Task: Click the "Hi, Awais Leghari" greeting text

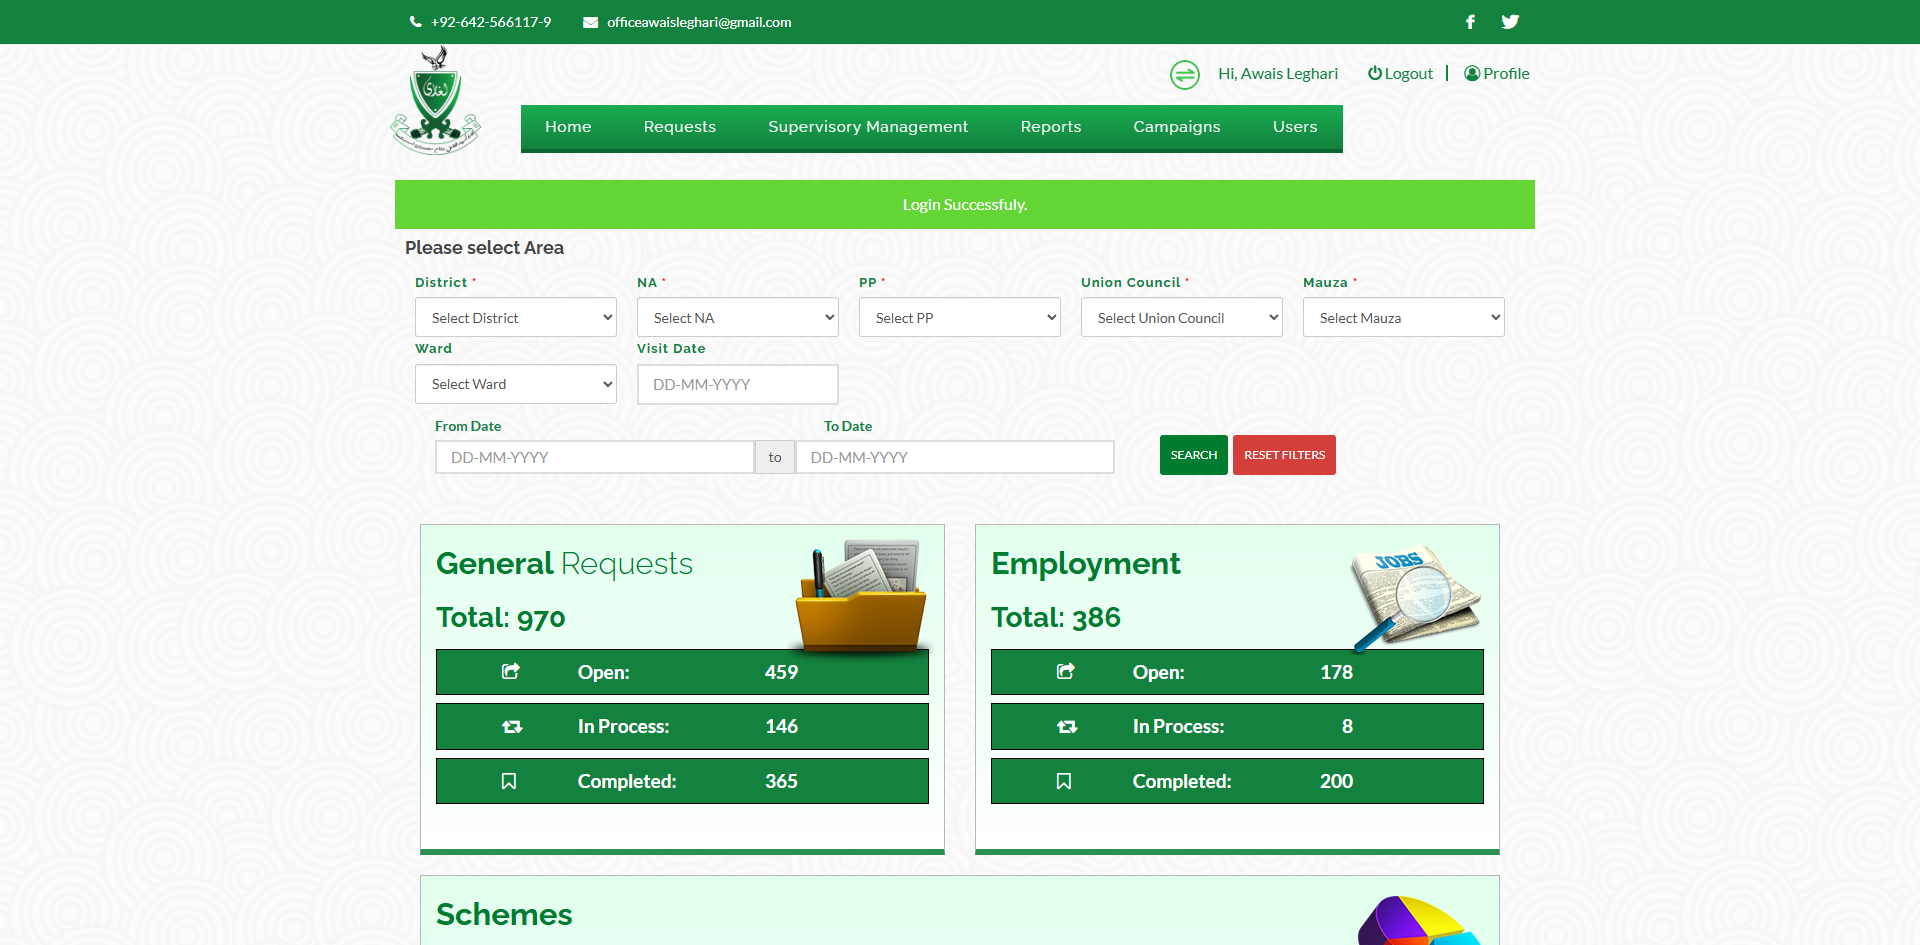Action: pos(1278,74)
